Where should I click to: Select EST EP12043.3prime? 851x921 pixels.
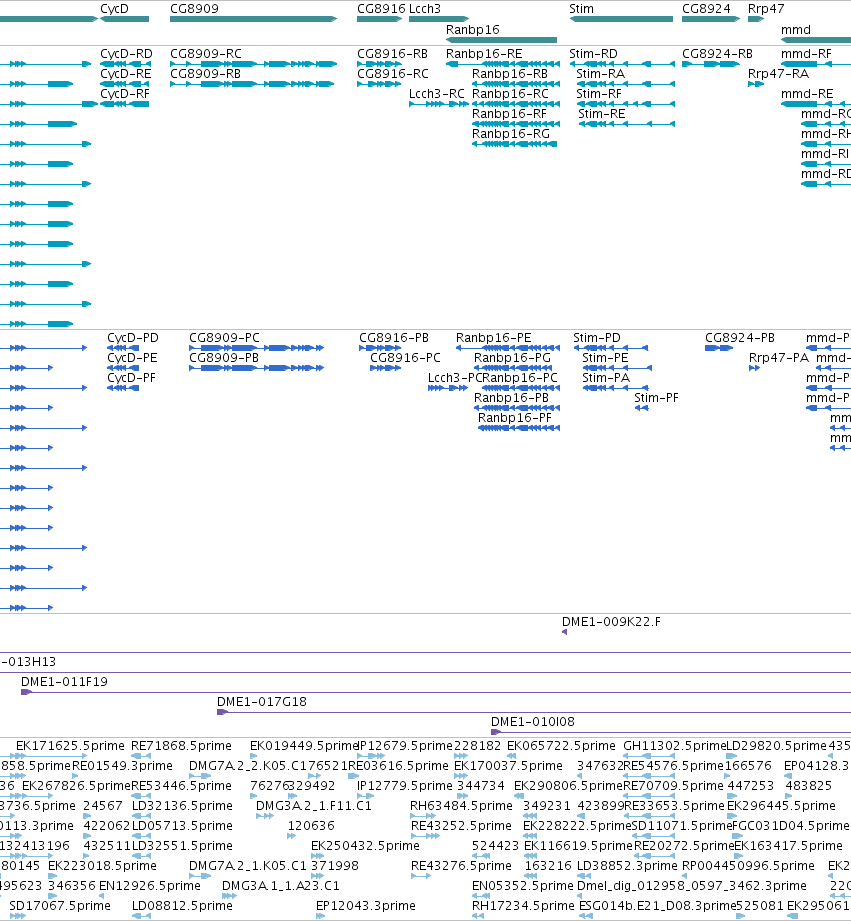[x=365, y=906]
